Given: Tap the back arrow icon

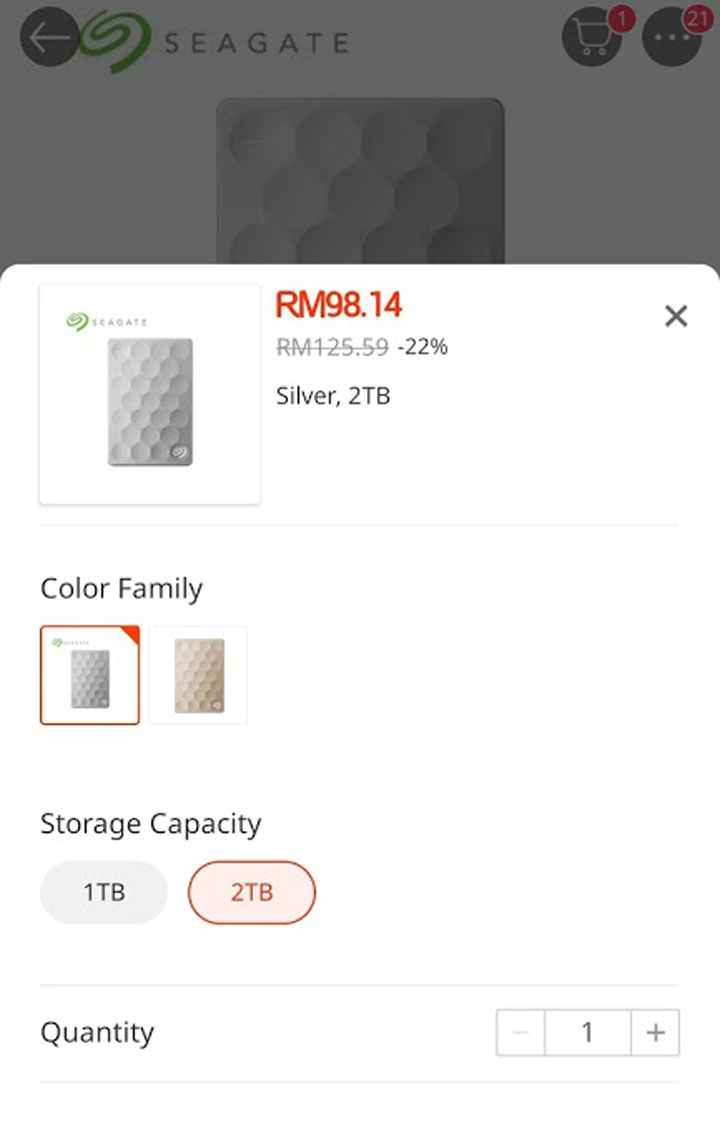Looking at the screenshot, I should 48,37.
